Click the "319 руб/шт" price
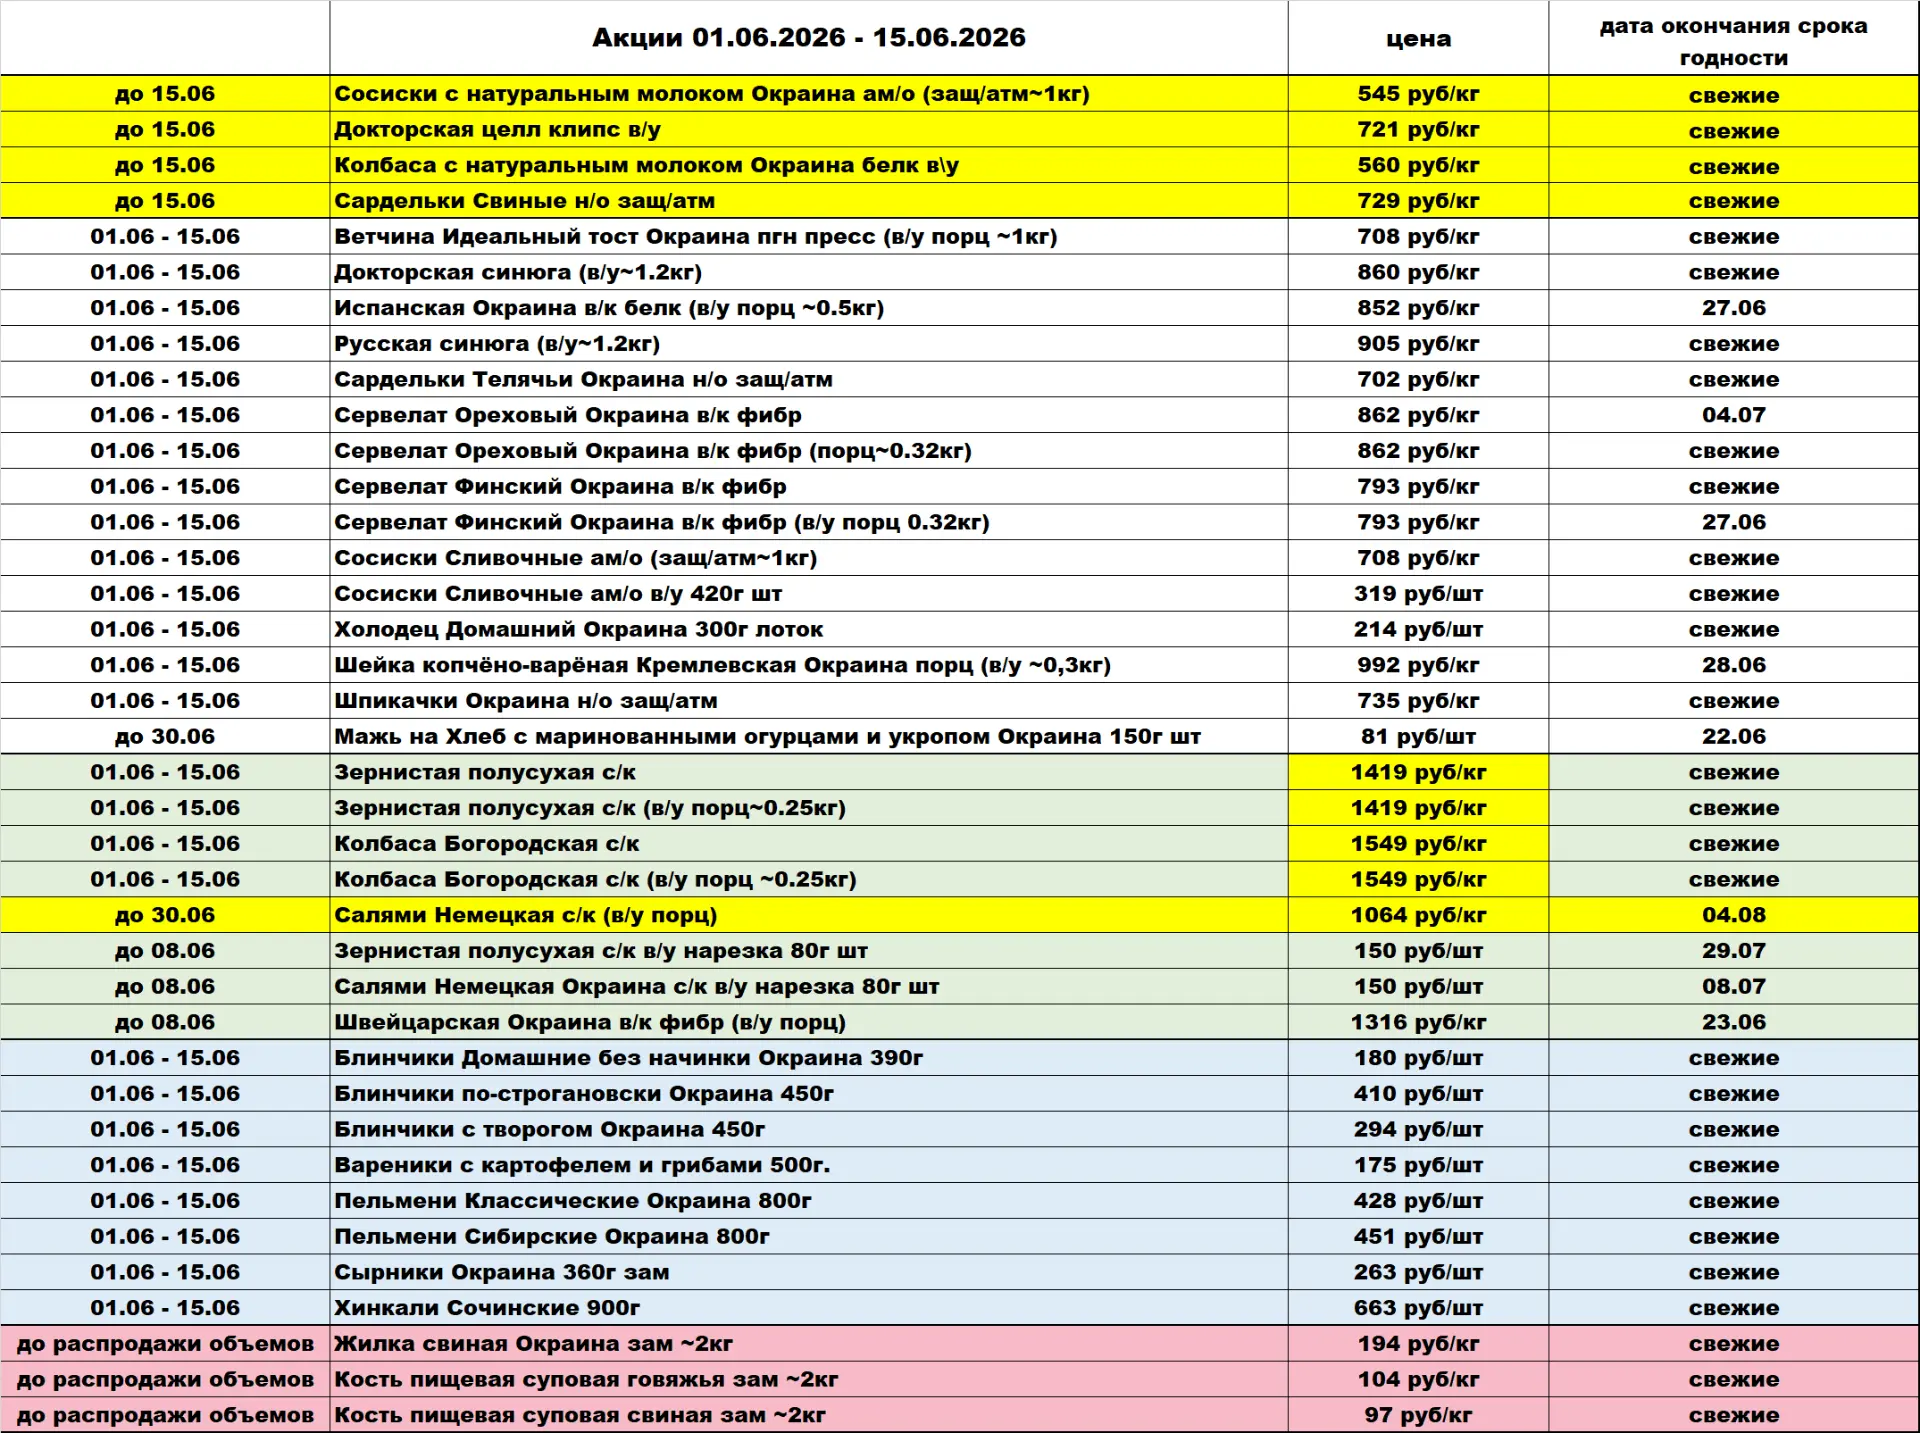The width and height of the screenshot is (1920, 1433). point(1418,594)
